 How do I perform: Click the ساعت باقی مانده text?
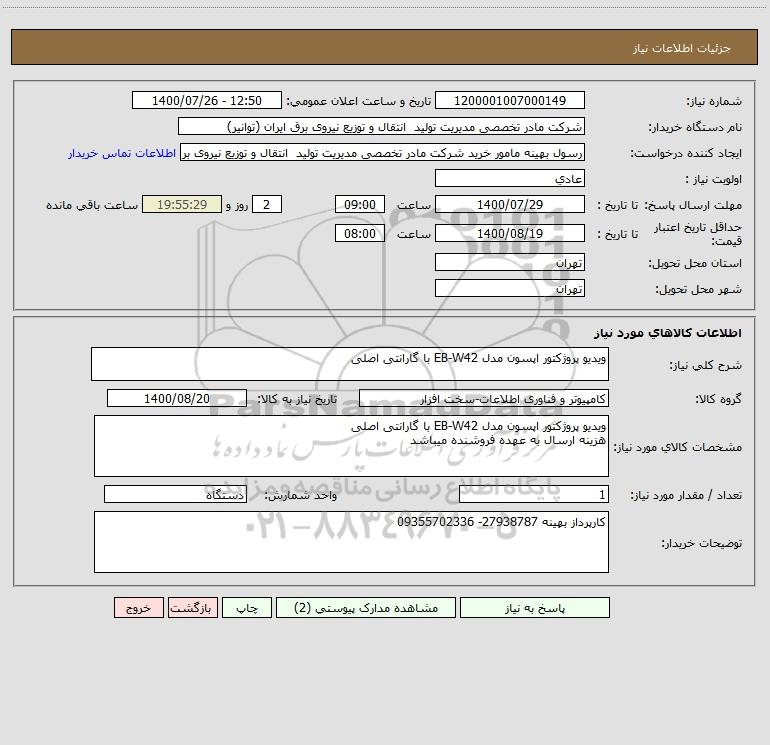pyautogui.click(x=92, y=205)
